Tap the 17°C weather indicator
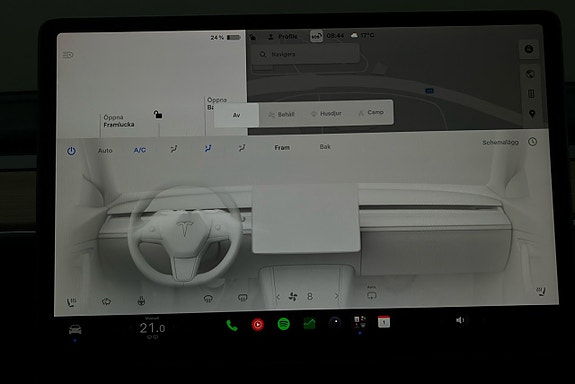Image resolution: width=575 pixels, height=384 pixels. click(362, 35)
